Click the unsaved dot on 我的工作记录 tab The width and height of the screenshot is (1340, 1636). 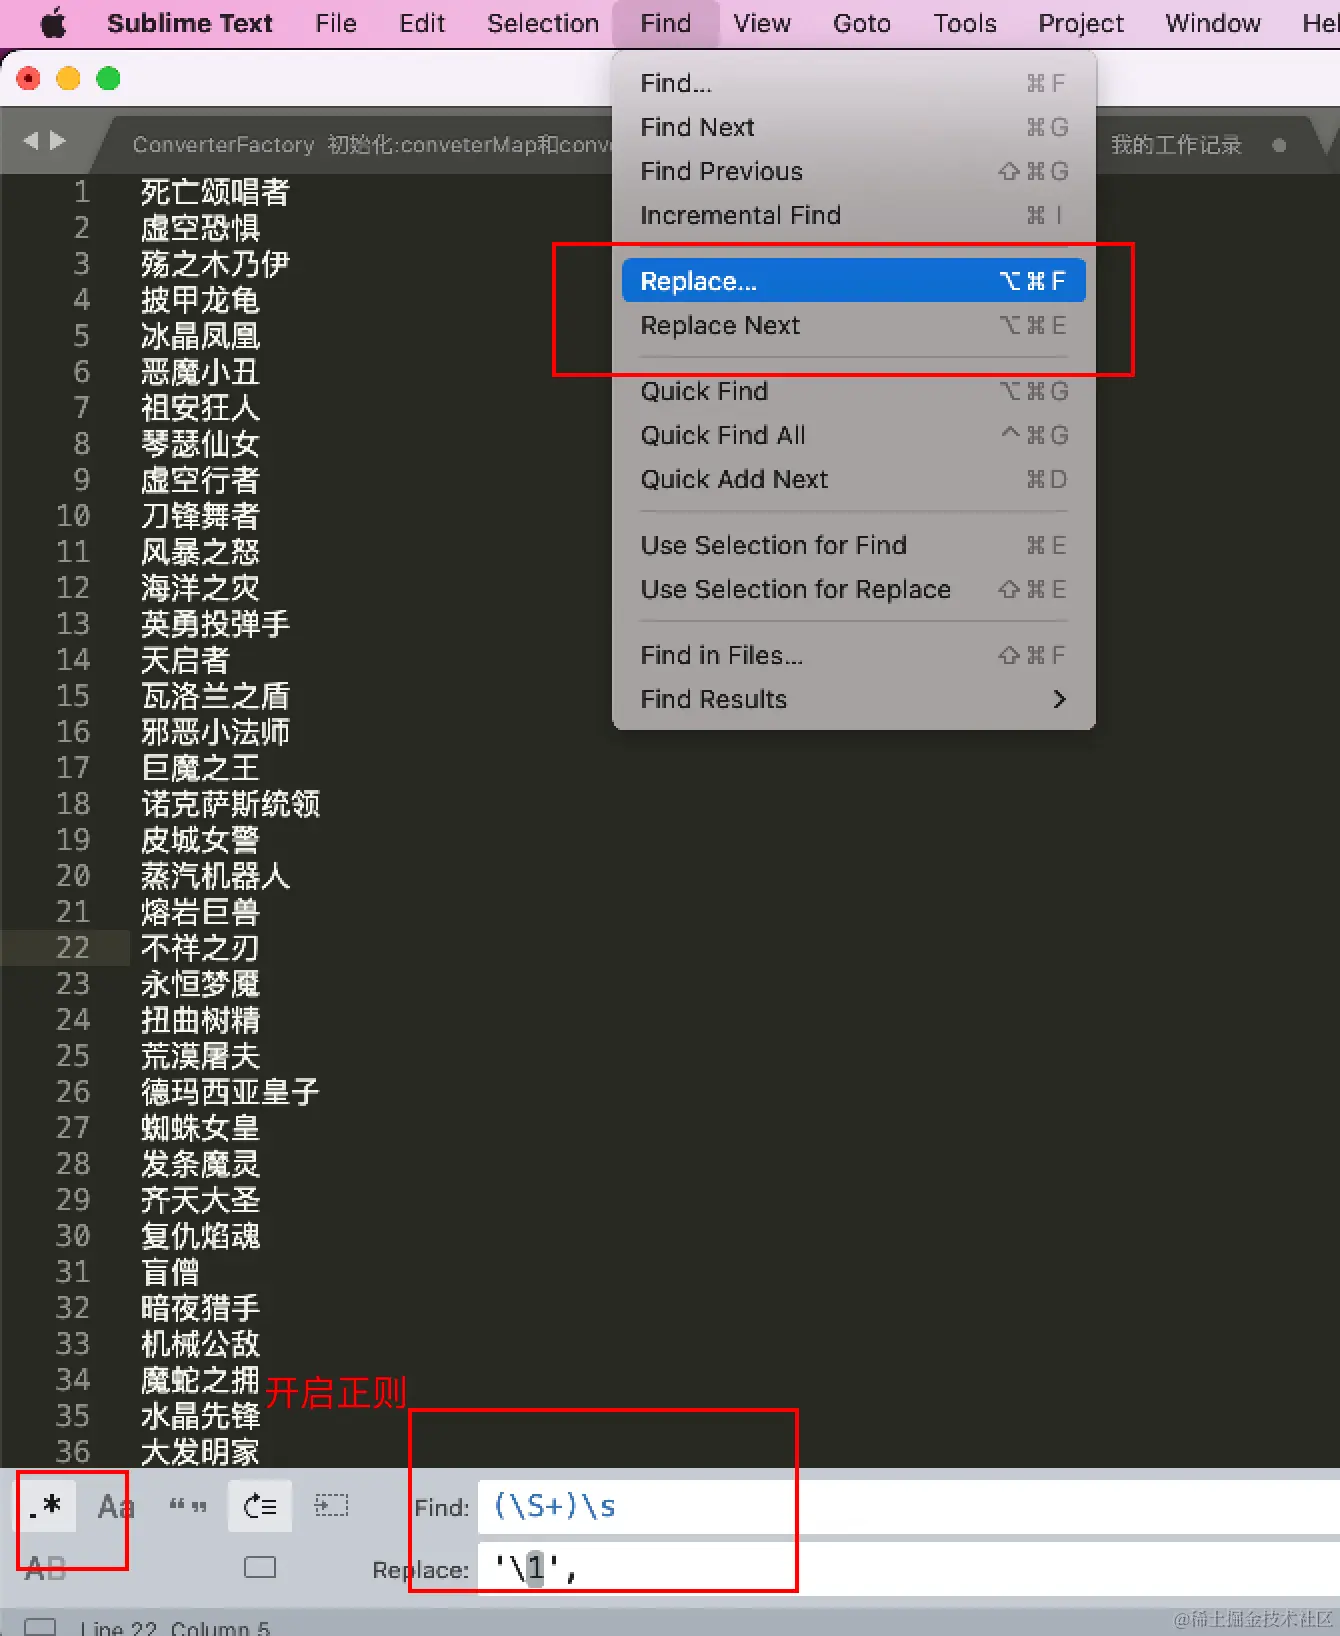pyautogui.click(x=1279, y=145)
